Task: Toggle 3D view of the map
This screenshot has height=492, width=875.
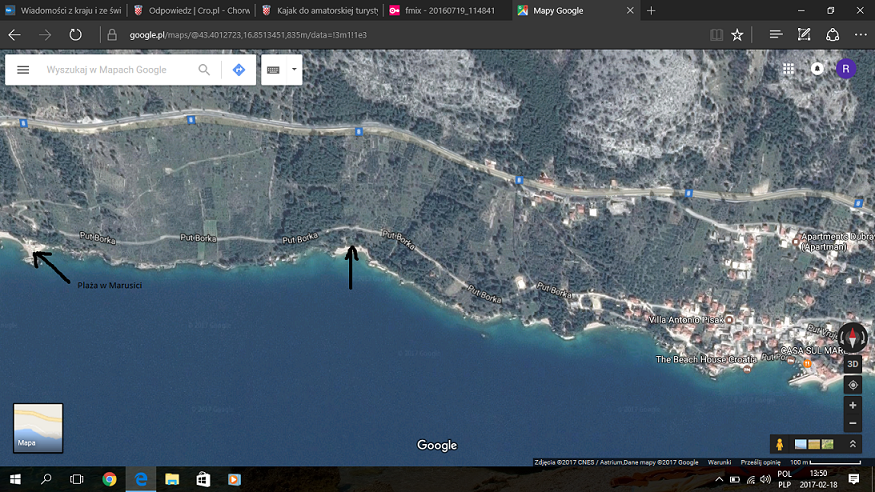Action: [852, 364]
